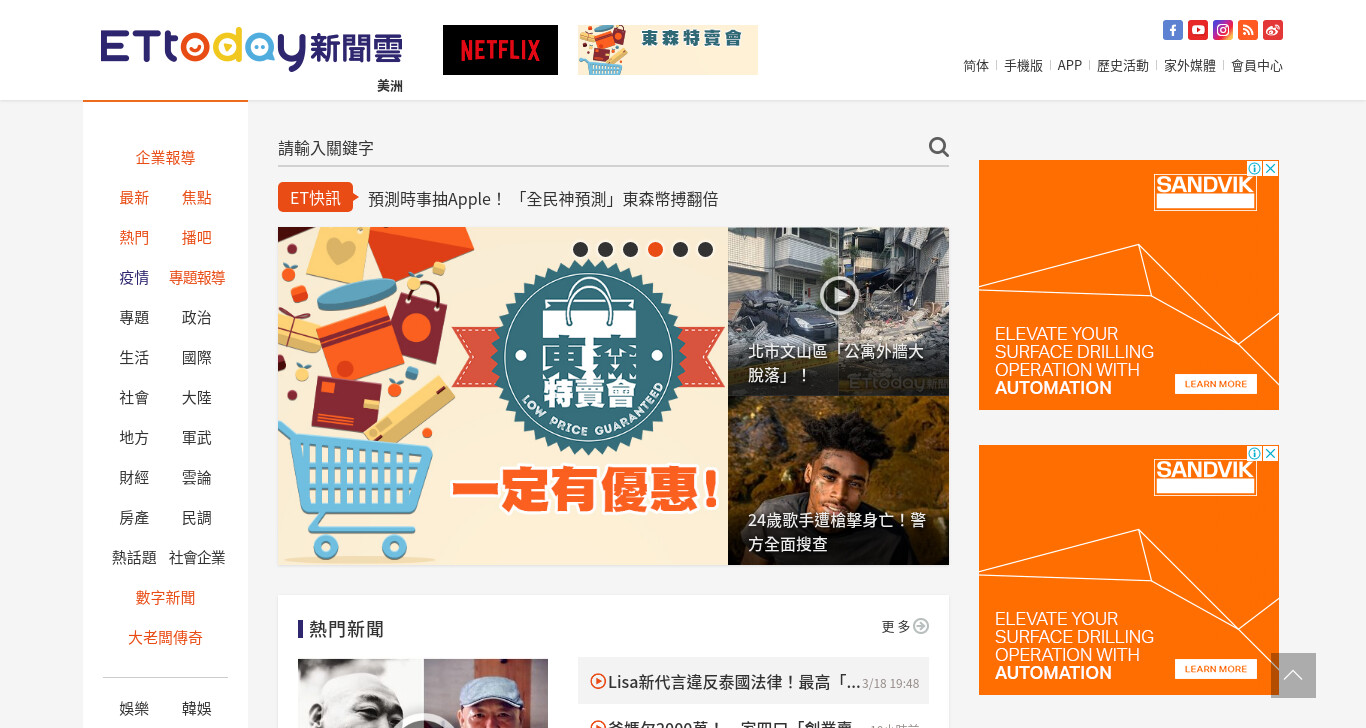Open the lower ad's info icon

[1256, 453]
